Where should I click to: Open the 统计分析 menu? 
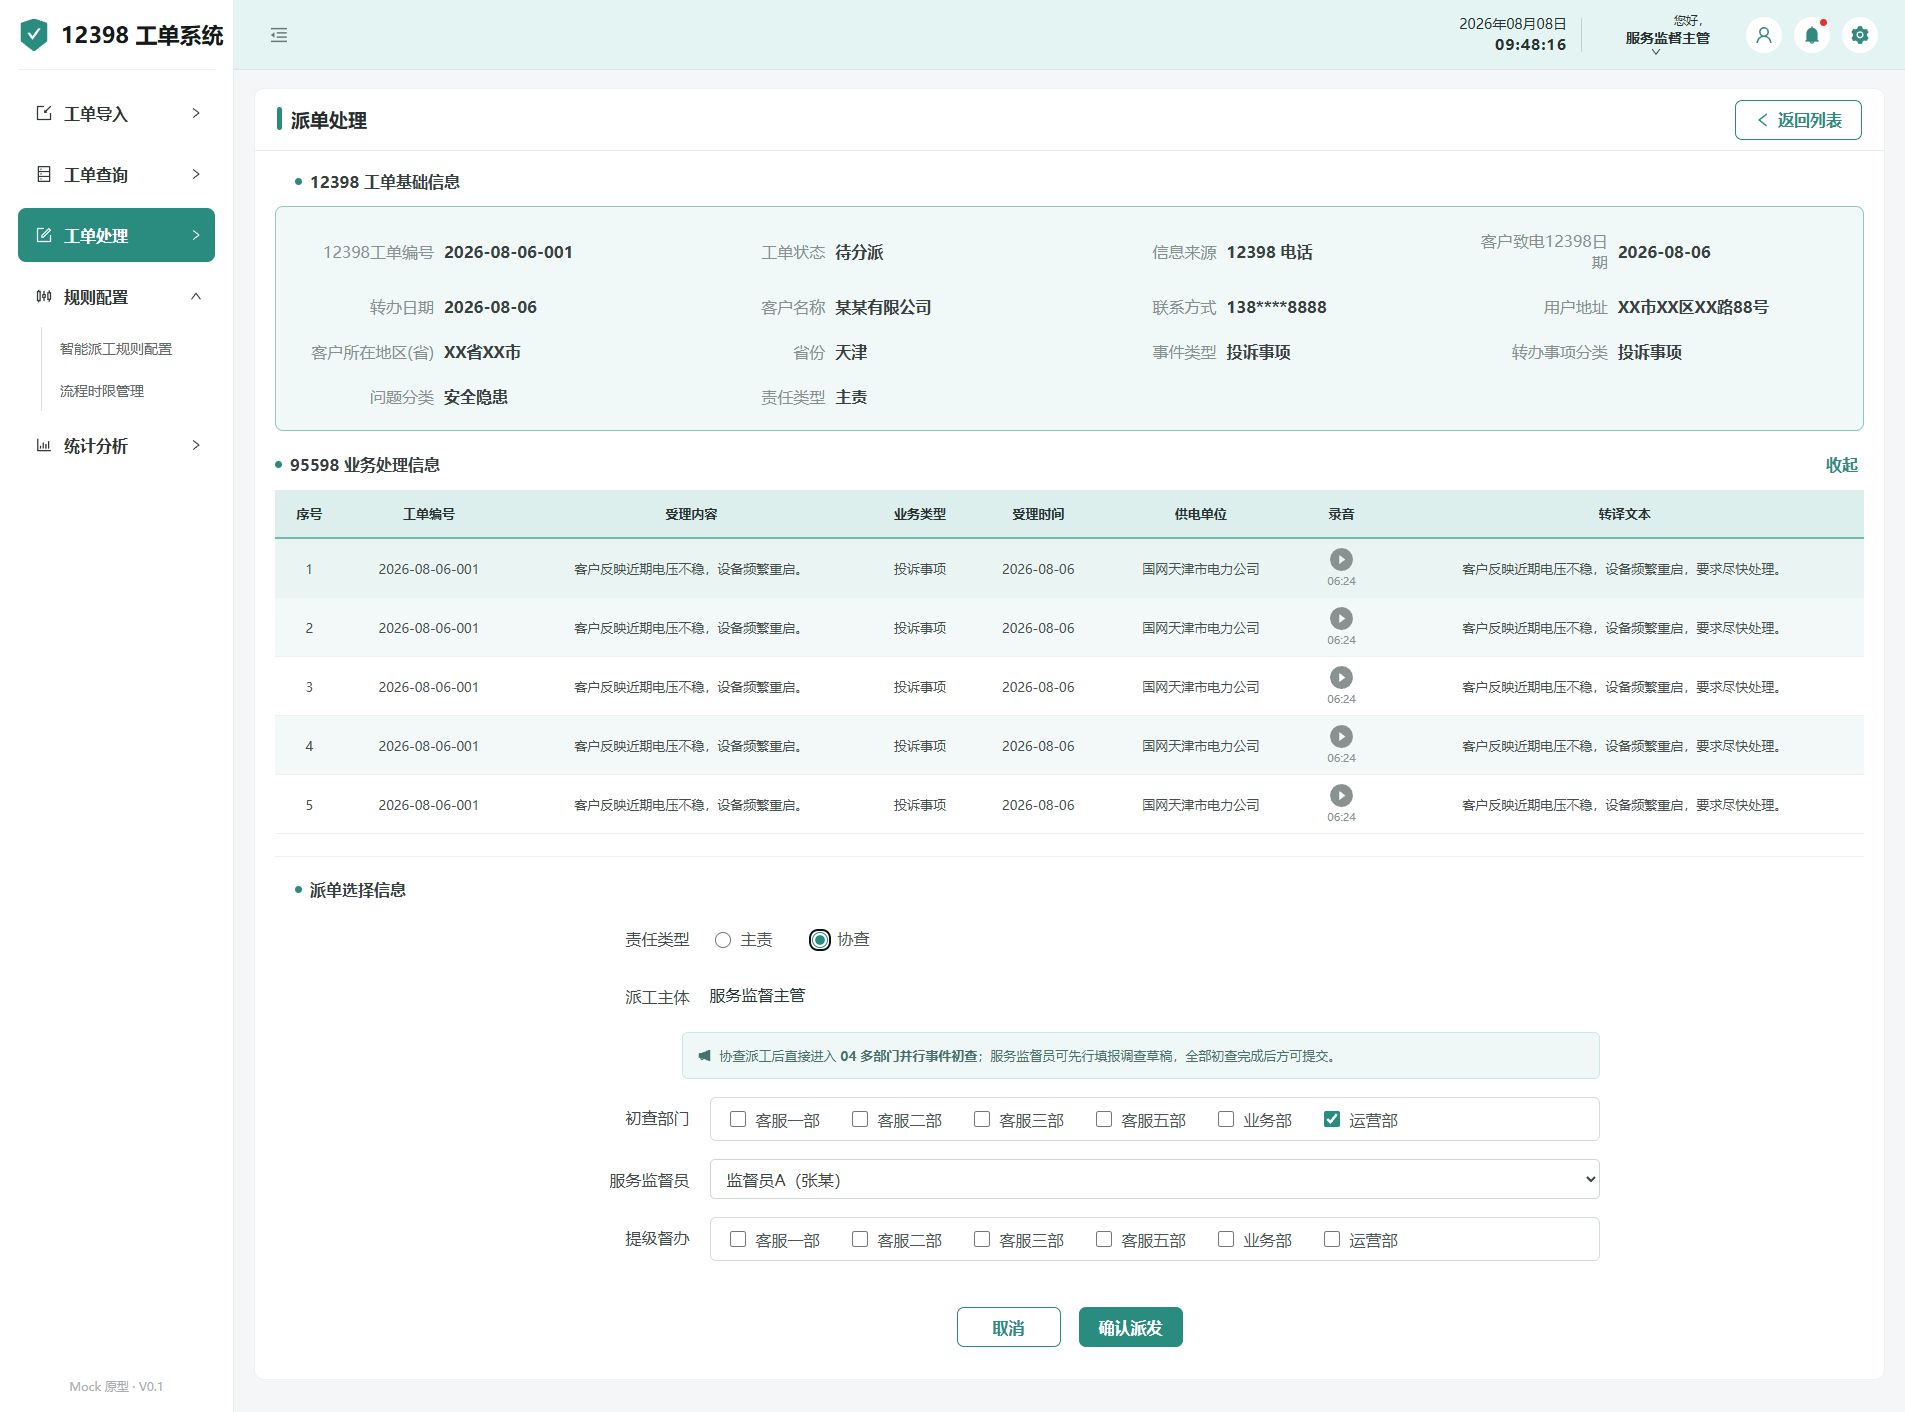116,445
